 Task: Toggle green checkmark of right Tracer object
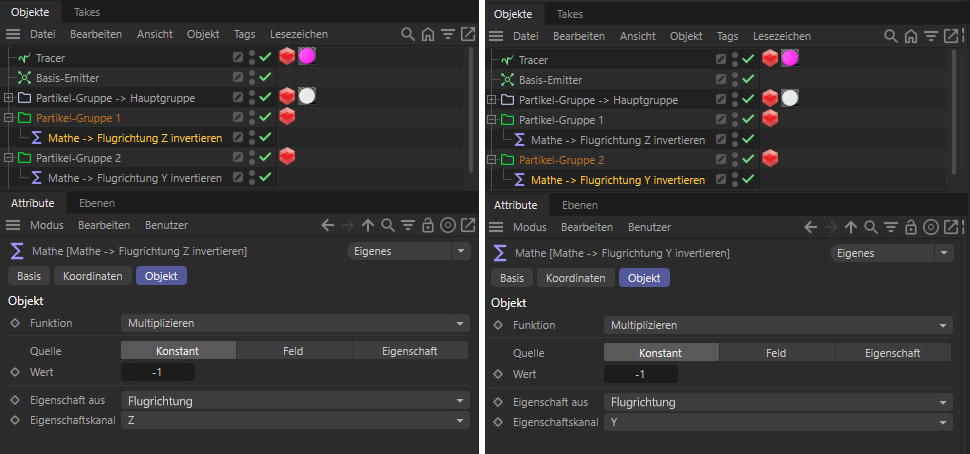749,59
